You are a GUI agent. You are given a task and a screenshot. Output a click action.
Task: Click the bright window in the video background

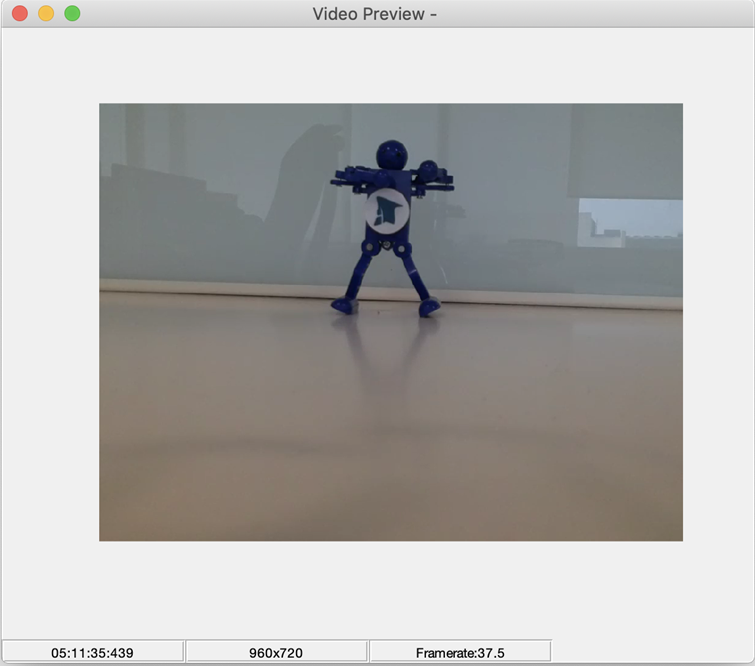point(630,222)
